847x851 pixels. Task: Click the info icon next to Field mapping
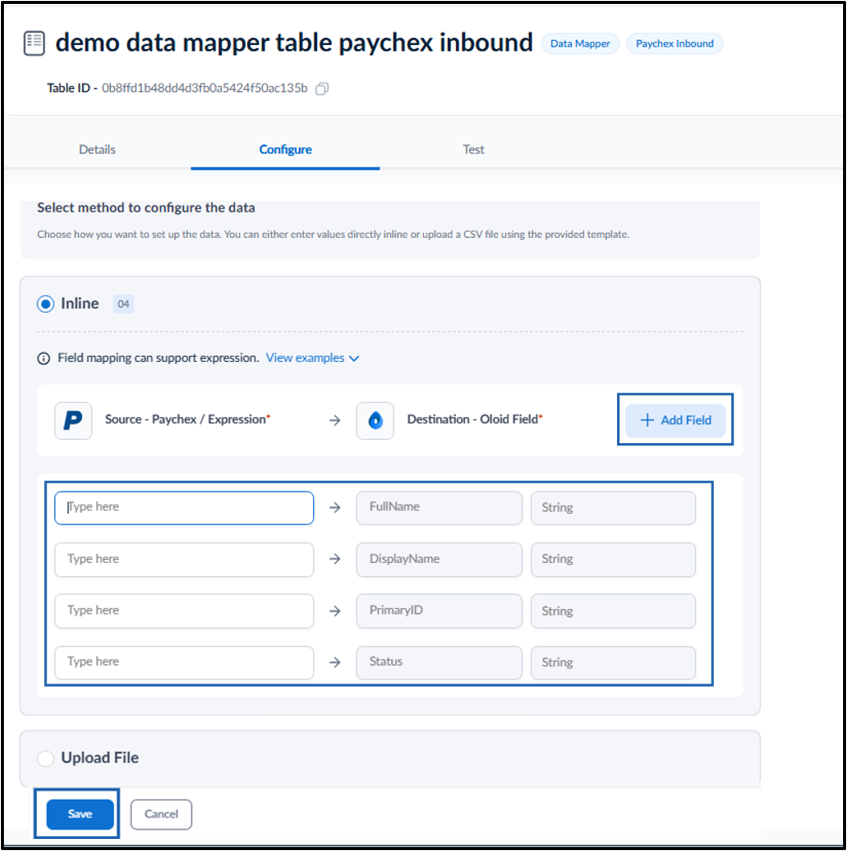[43, 358]
